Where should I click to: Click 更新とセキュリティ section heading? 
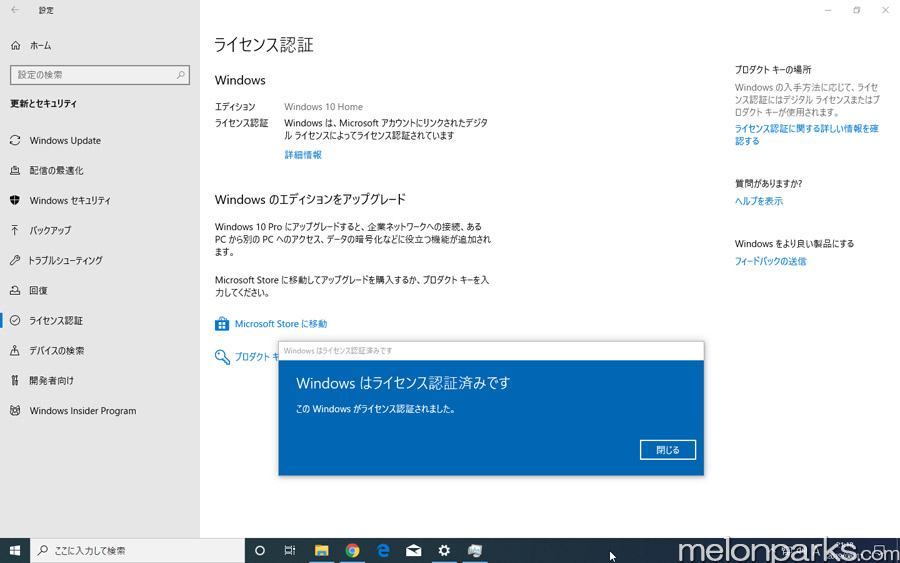tap(44, 103)
